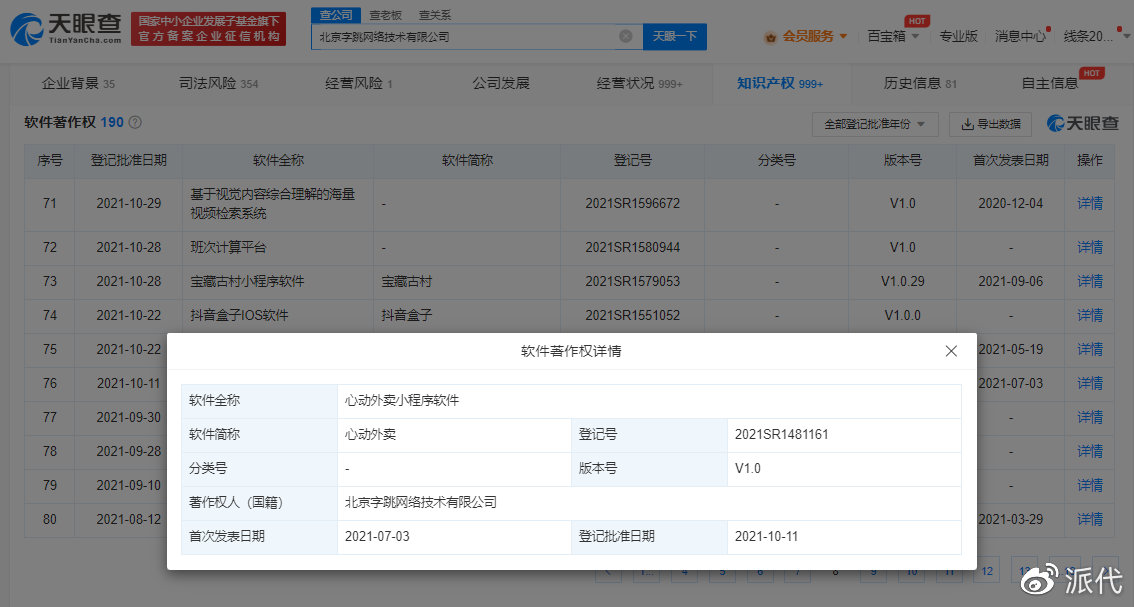
Task: Switch to 公司发展 tab
Action: click(501, 83)
